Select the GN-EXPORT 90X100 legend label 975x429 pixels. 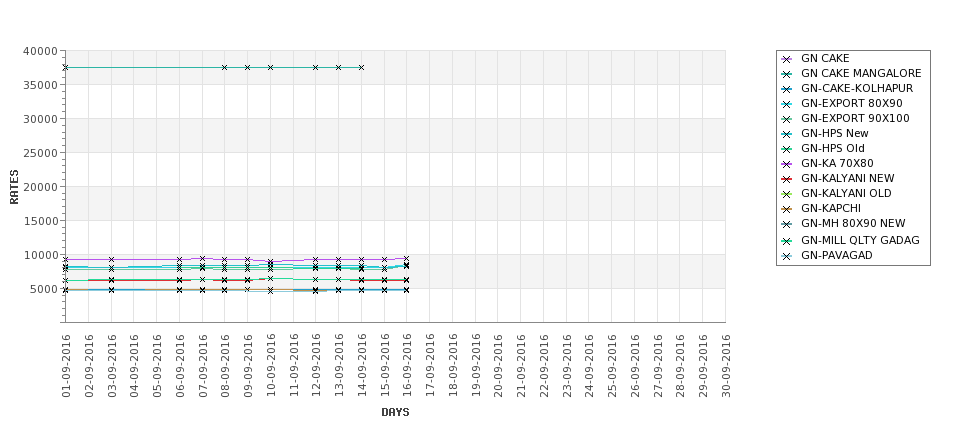pyautogui.click(x=855, y=119)
